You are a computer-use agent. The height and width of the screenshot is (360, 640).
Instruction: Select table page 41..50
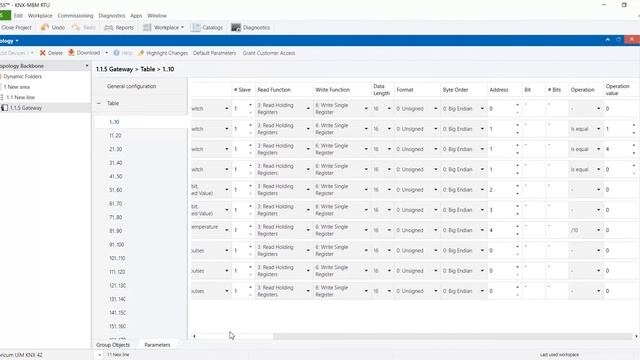point(116,176)
